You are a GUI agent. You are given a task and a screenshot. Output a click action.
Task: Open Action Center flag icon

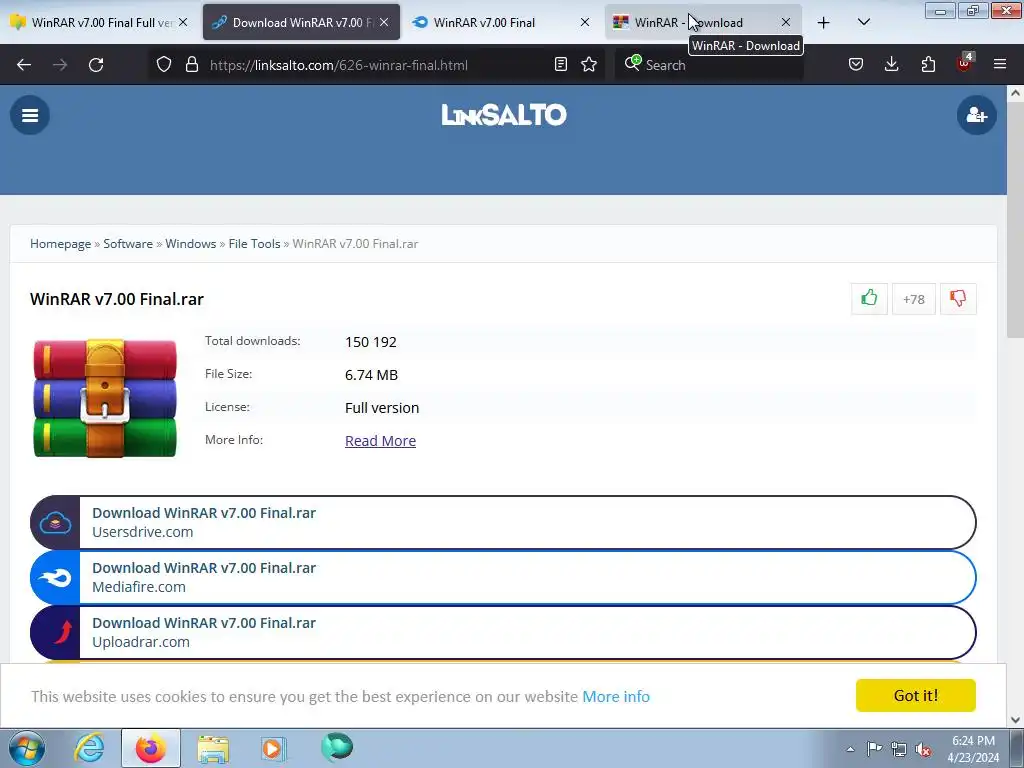[x=874, y=749]
